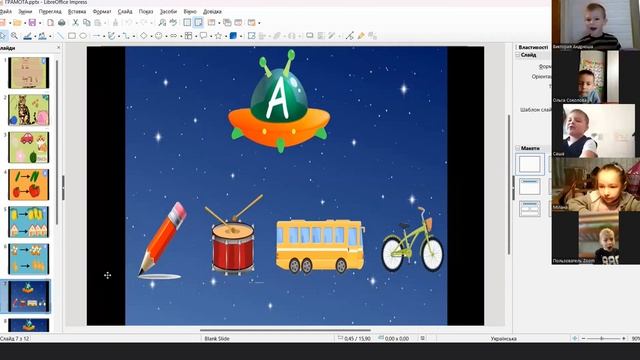The height and width of the screenshot is (360, 640).
Task: Open the Формат menu
Action: tap(102, 11)
